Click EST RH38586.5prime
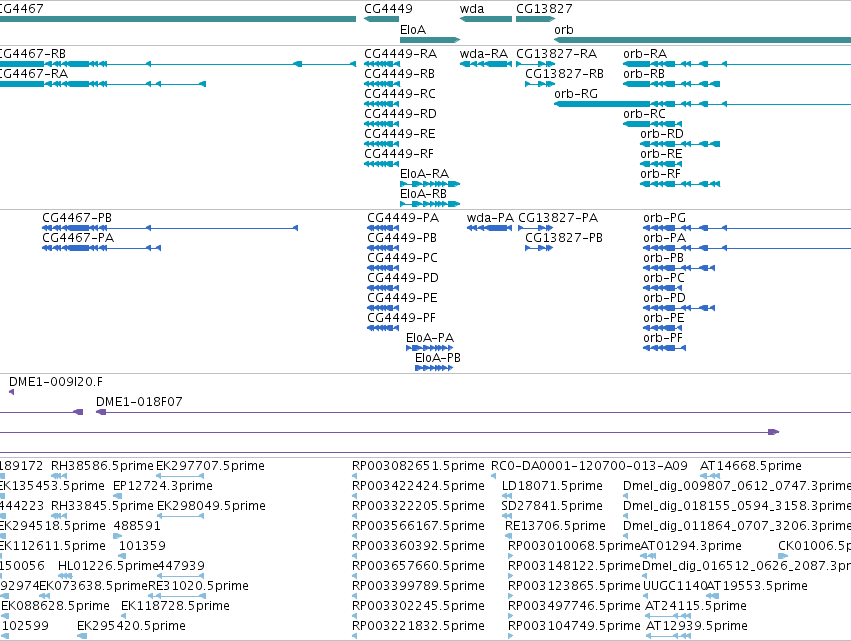Screen dimensions: 851x641 pyautogui.click(x=59, y=476)
